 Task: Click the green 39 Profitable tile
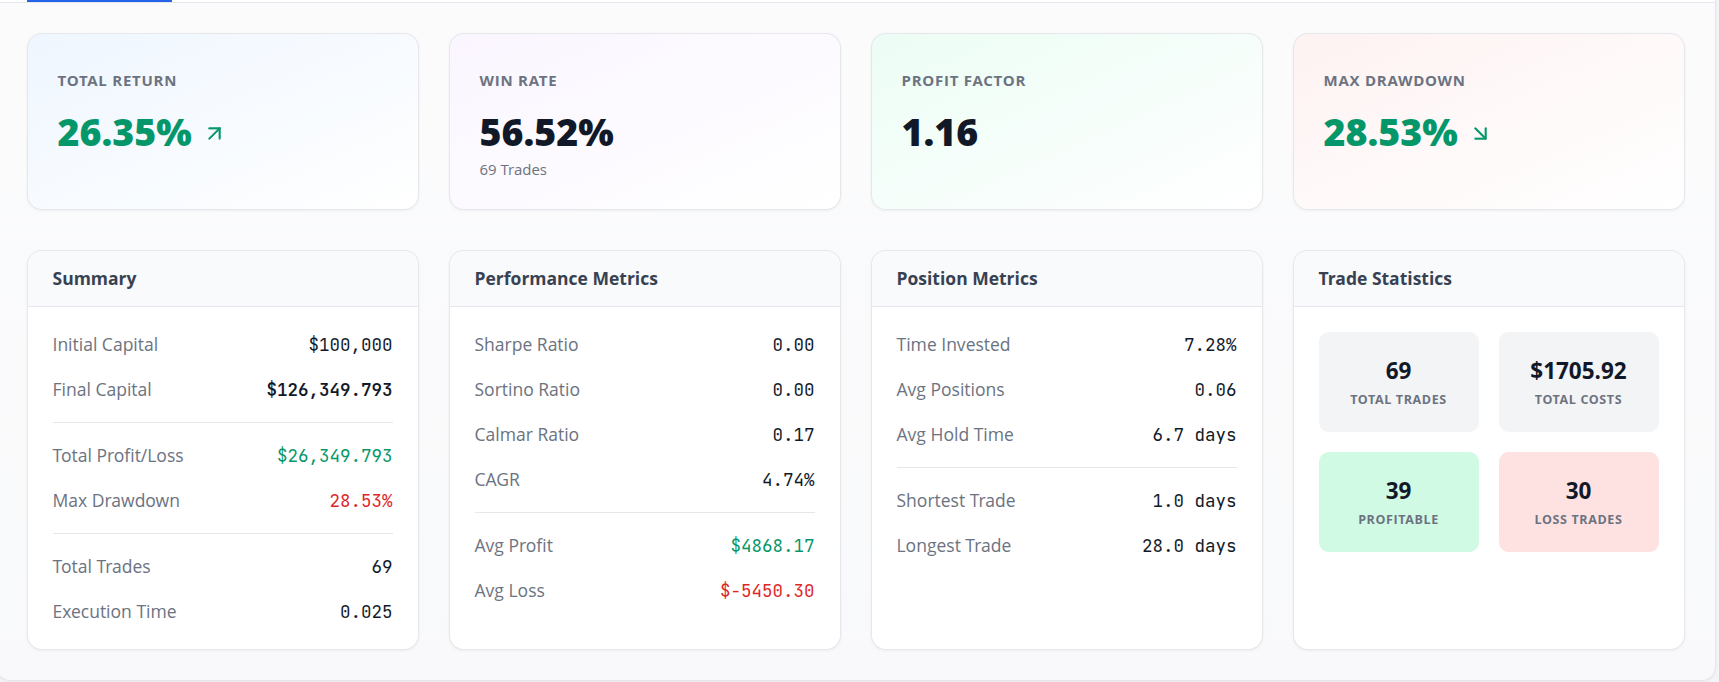click(x=1398, y=502)
